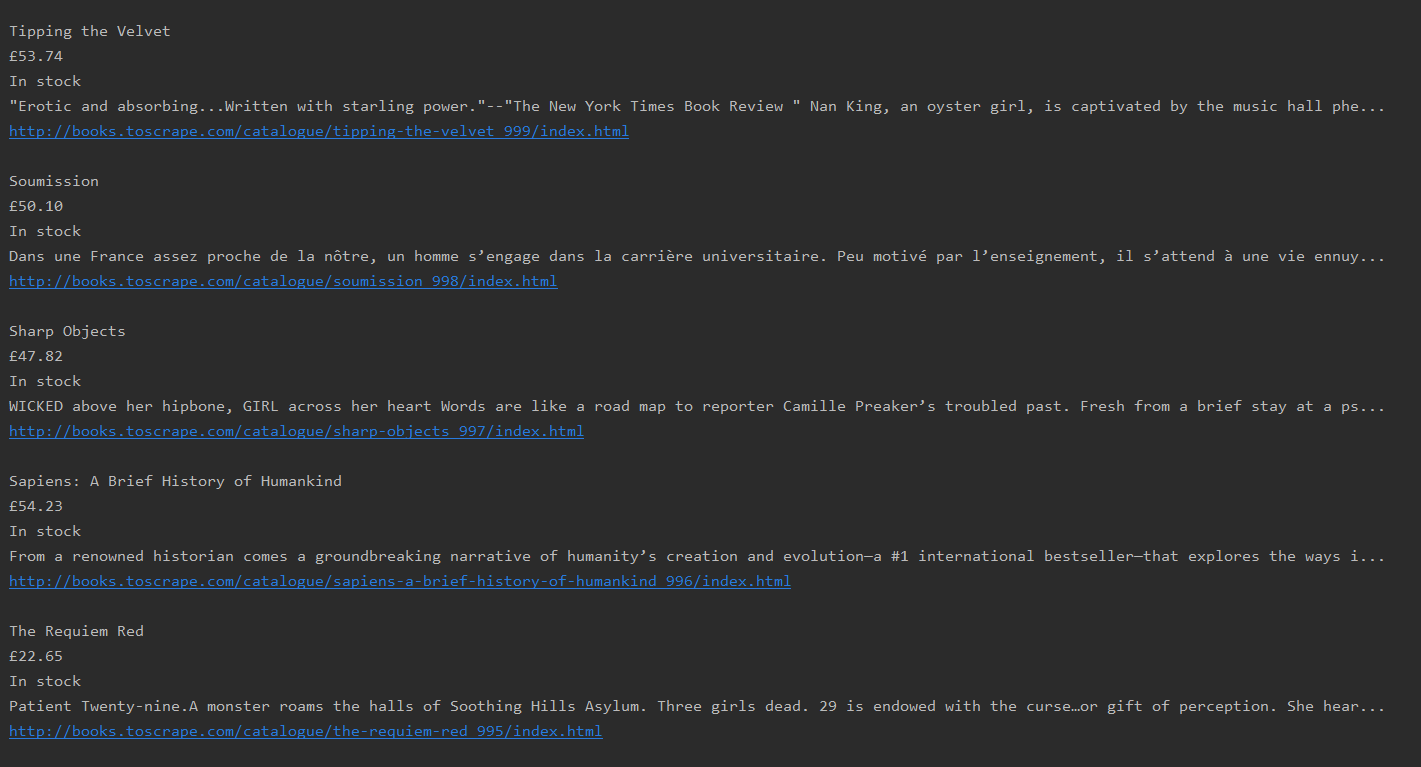Click The Requiem Red title line
The width and height of the screenshot is (1421, 767).
(76, 631)
